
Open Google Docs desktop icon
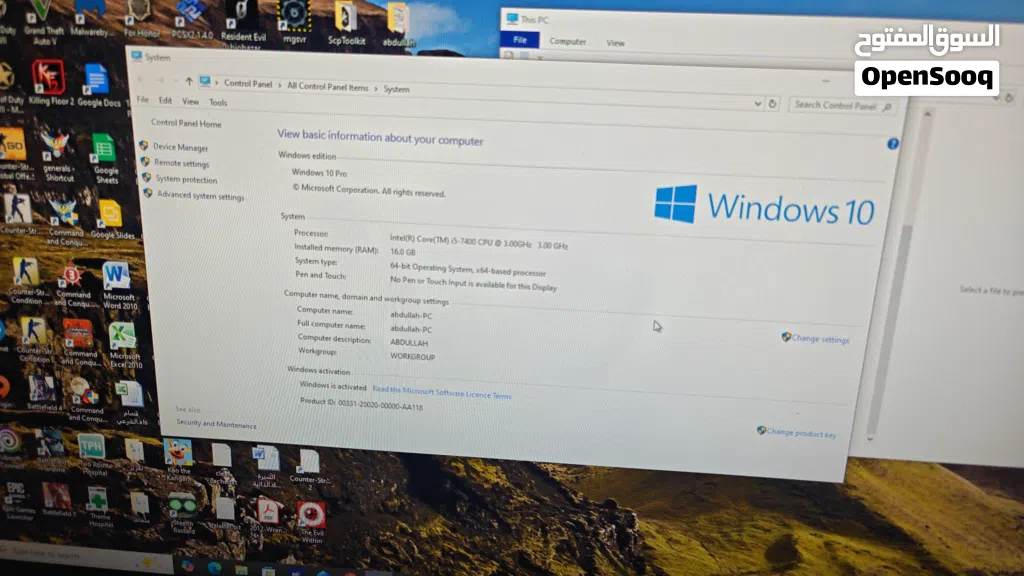point(97,86)
